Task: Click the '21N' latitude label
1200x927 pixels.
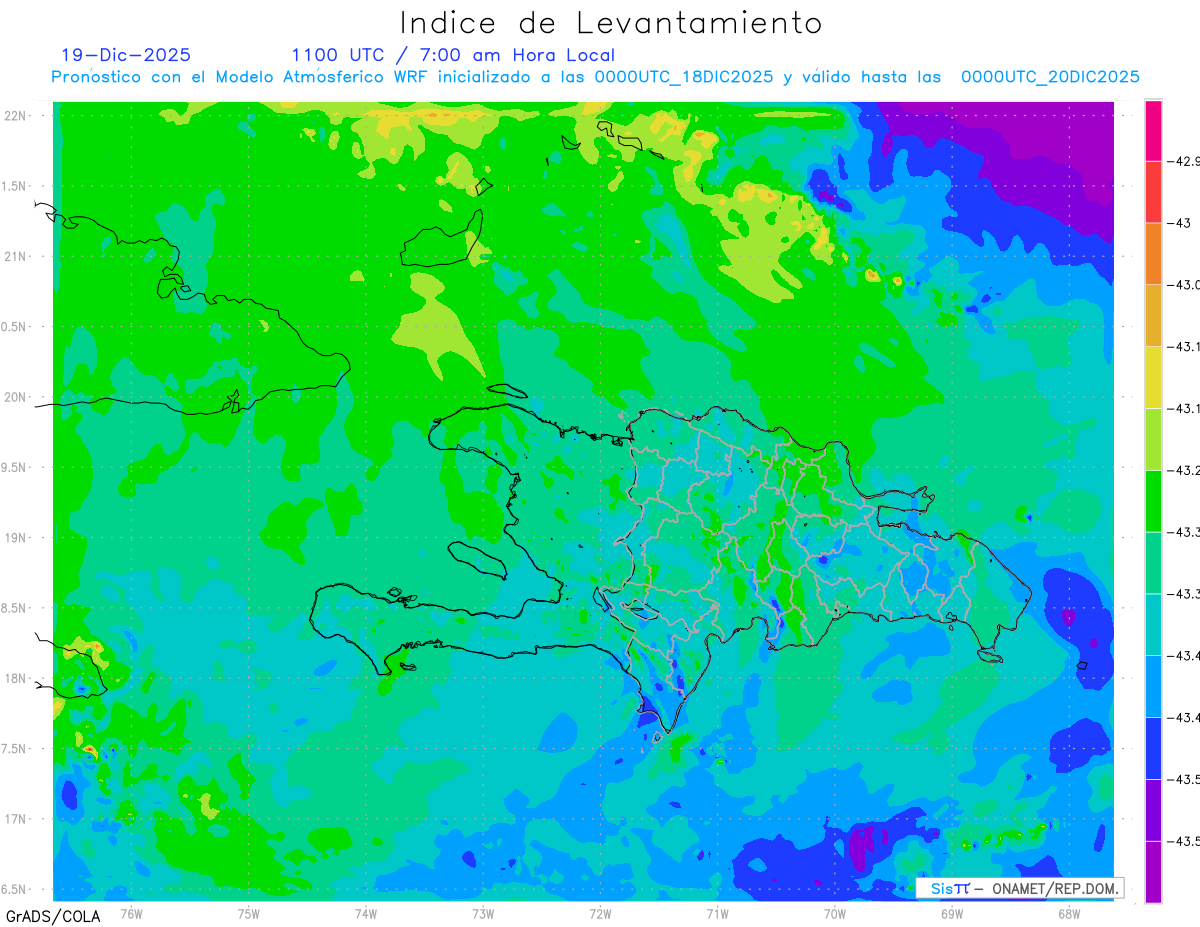Action: pos(17,257)
